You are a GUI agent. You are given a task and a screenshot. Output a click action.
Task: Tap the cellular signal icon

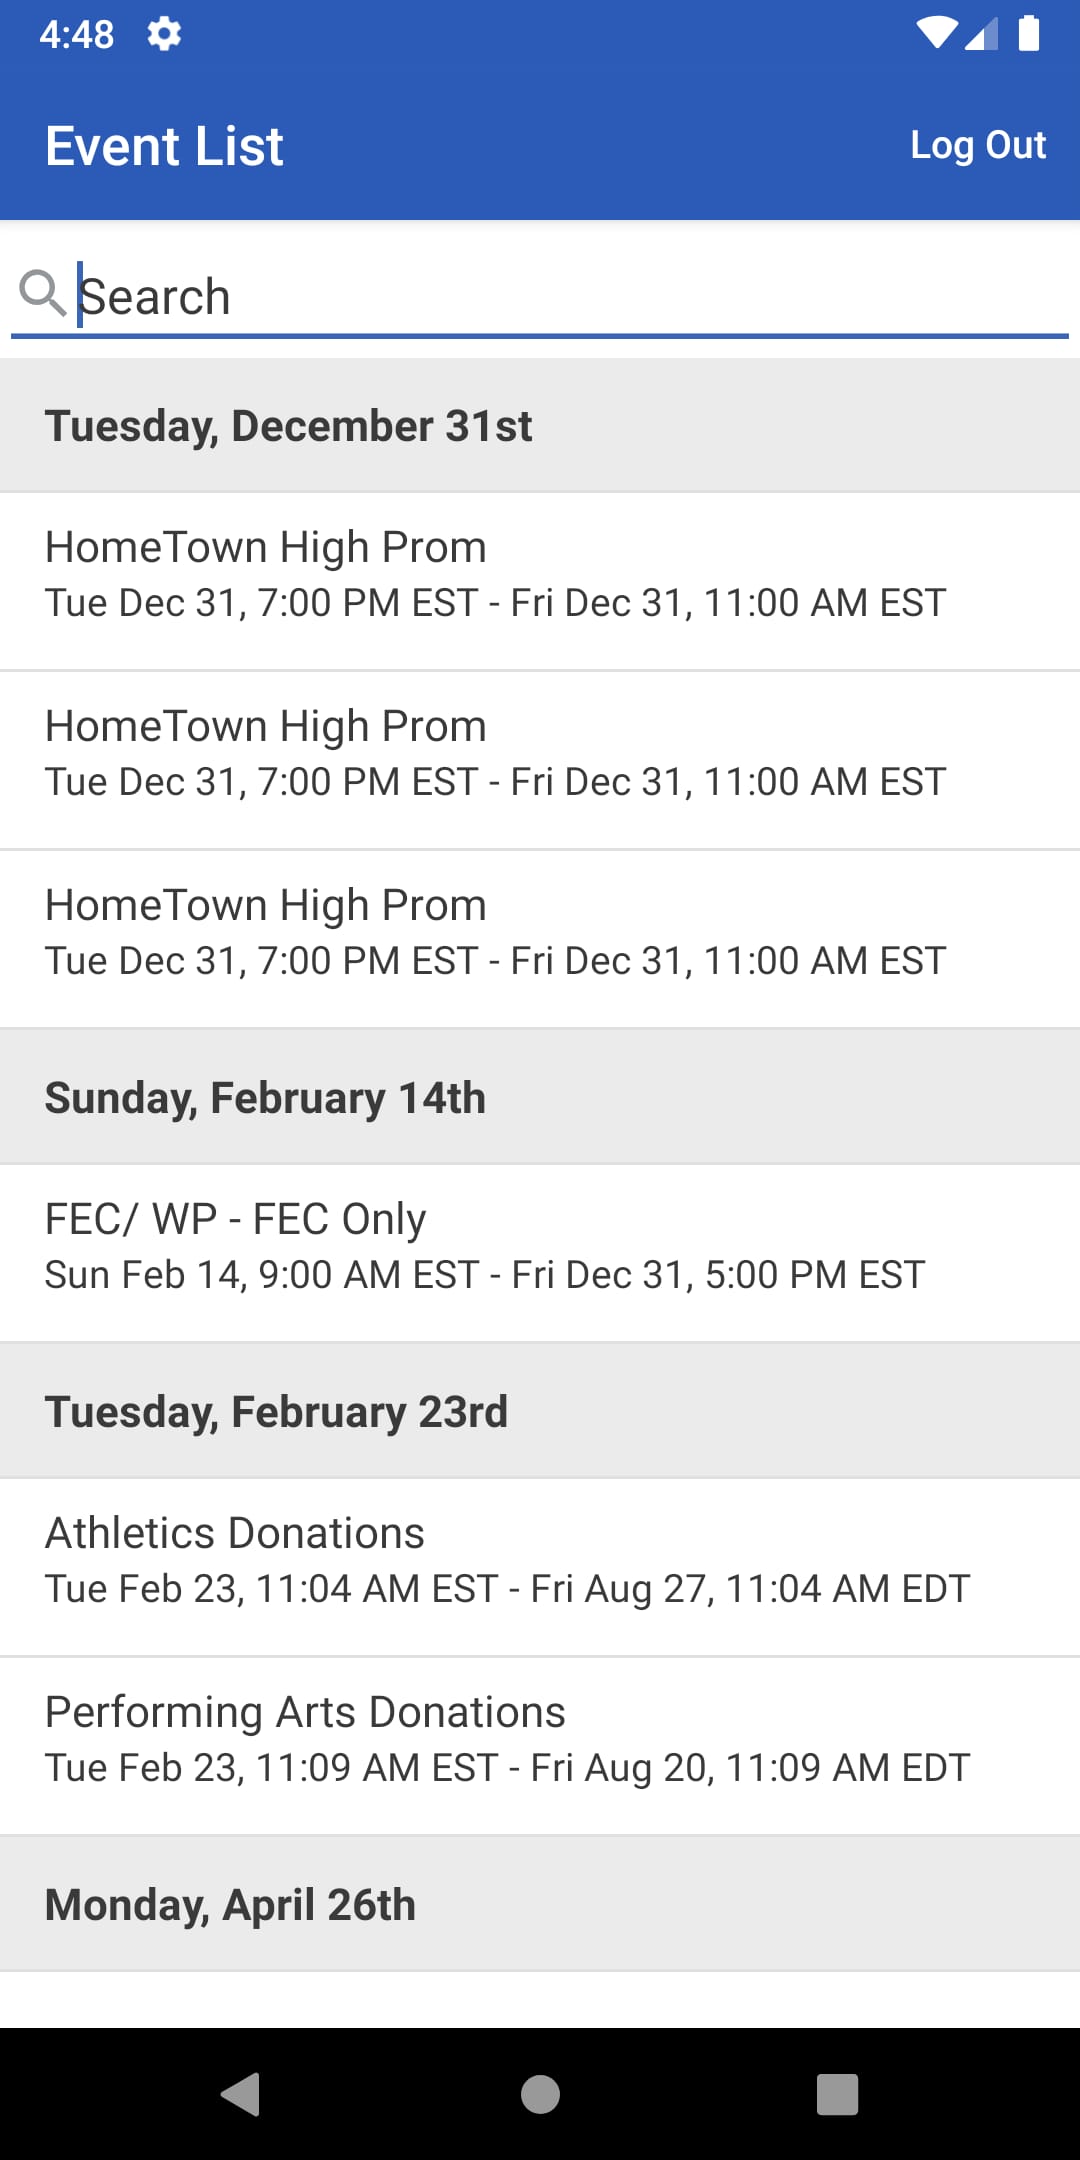click(x=982, y=34)
